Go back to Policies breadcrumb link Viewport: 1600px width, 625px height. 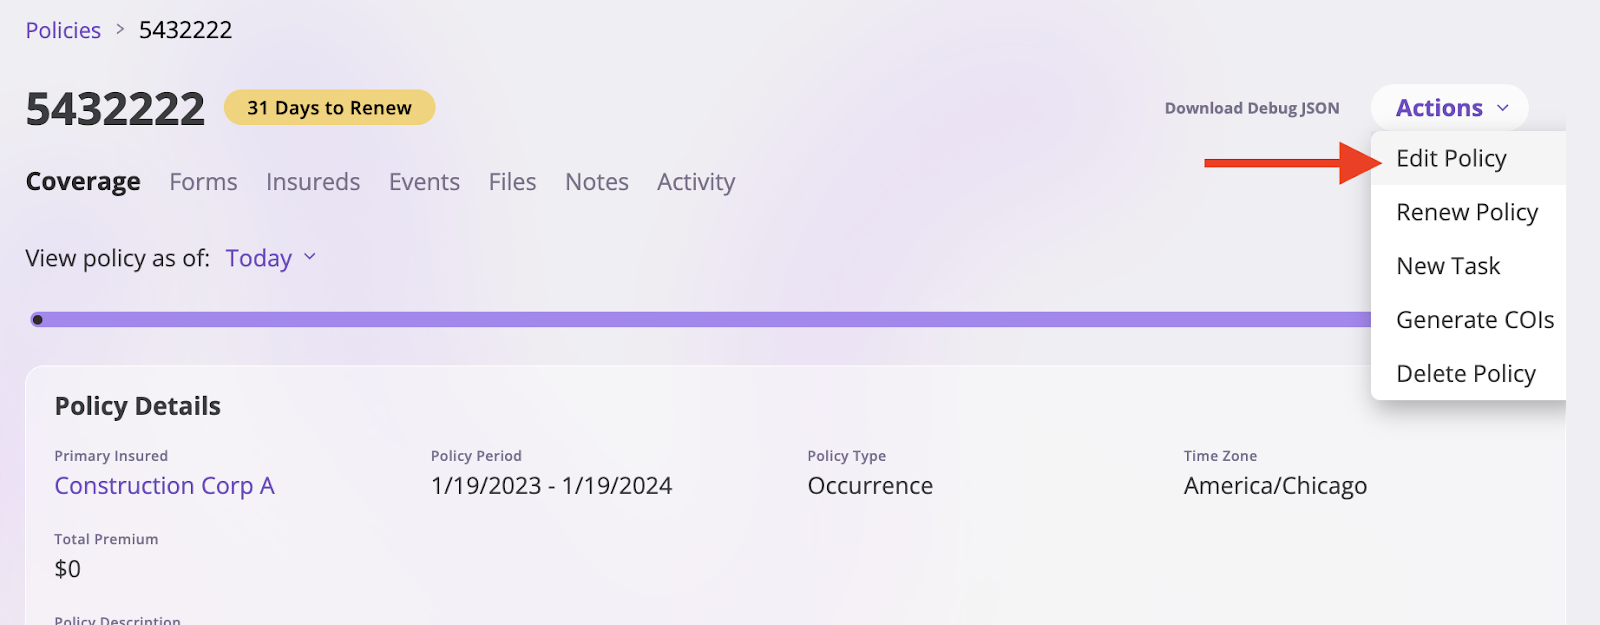tap(63, 30)
